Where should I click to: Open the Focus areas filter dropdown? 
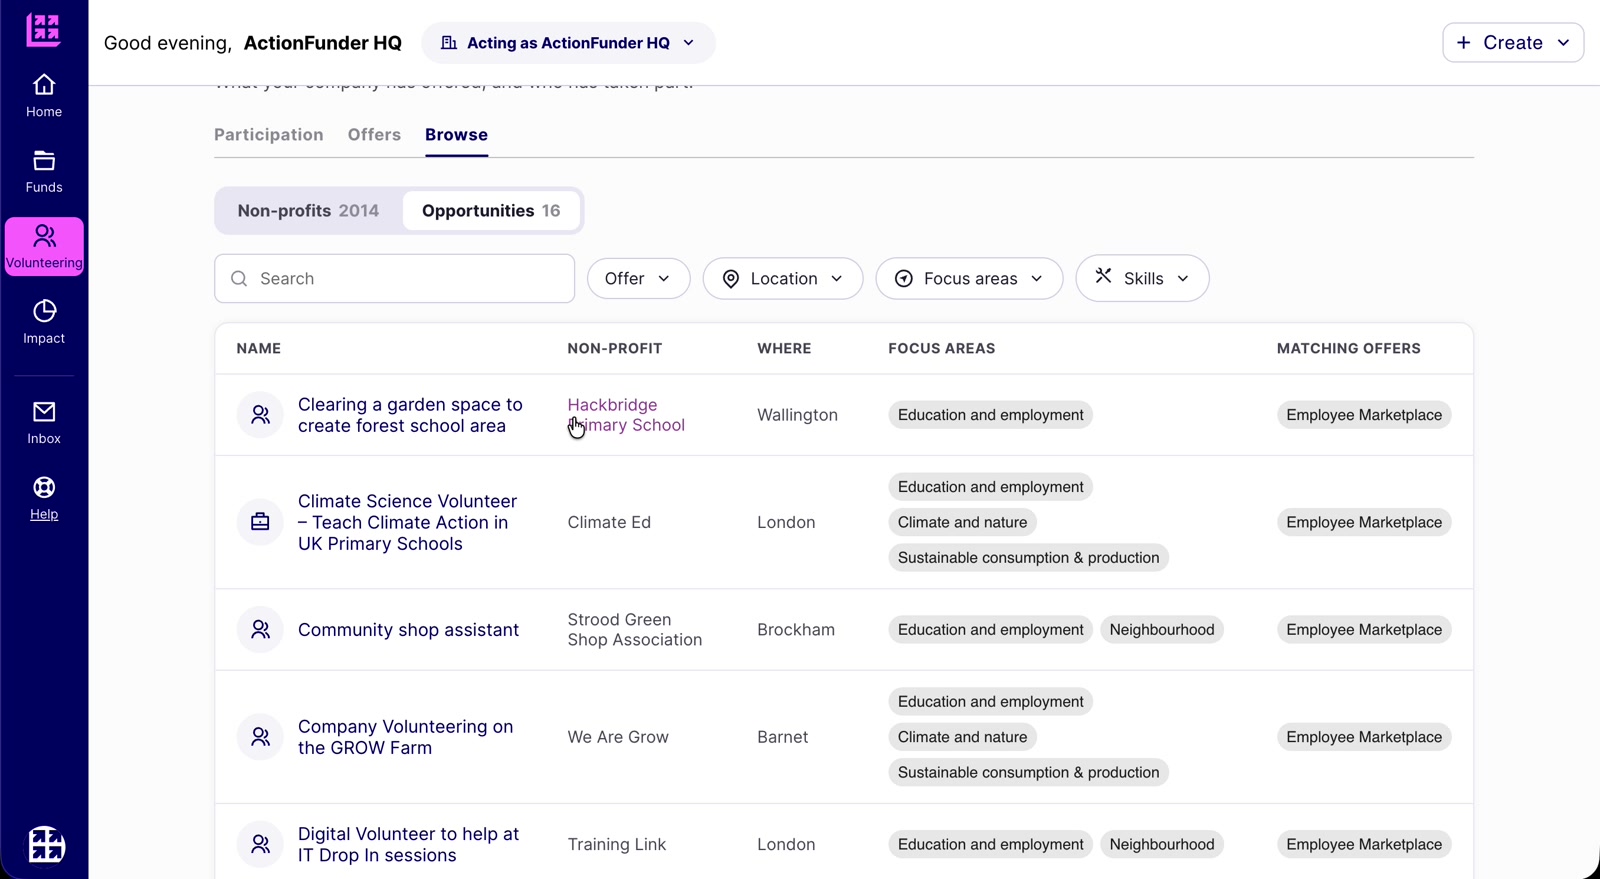(969, 279)
